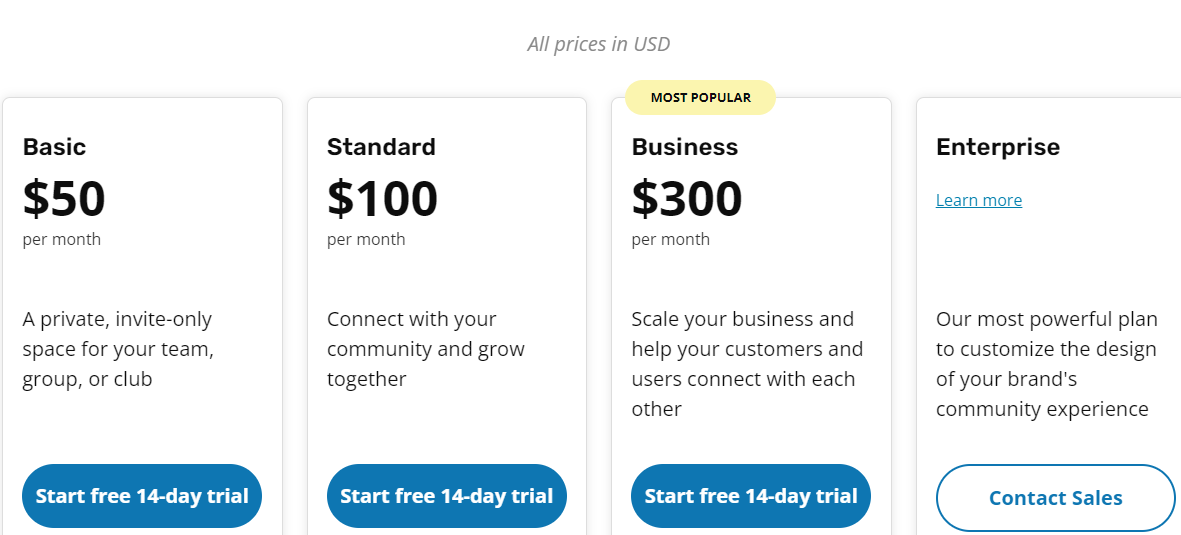Screen dimensions: 1181x535
Task: Select the Enterprise plan heading
Action: [x=998, y=147]
